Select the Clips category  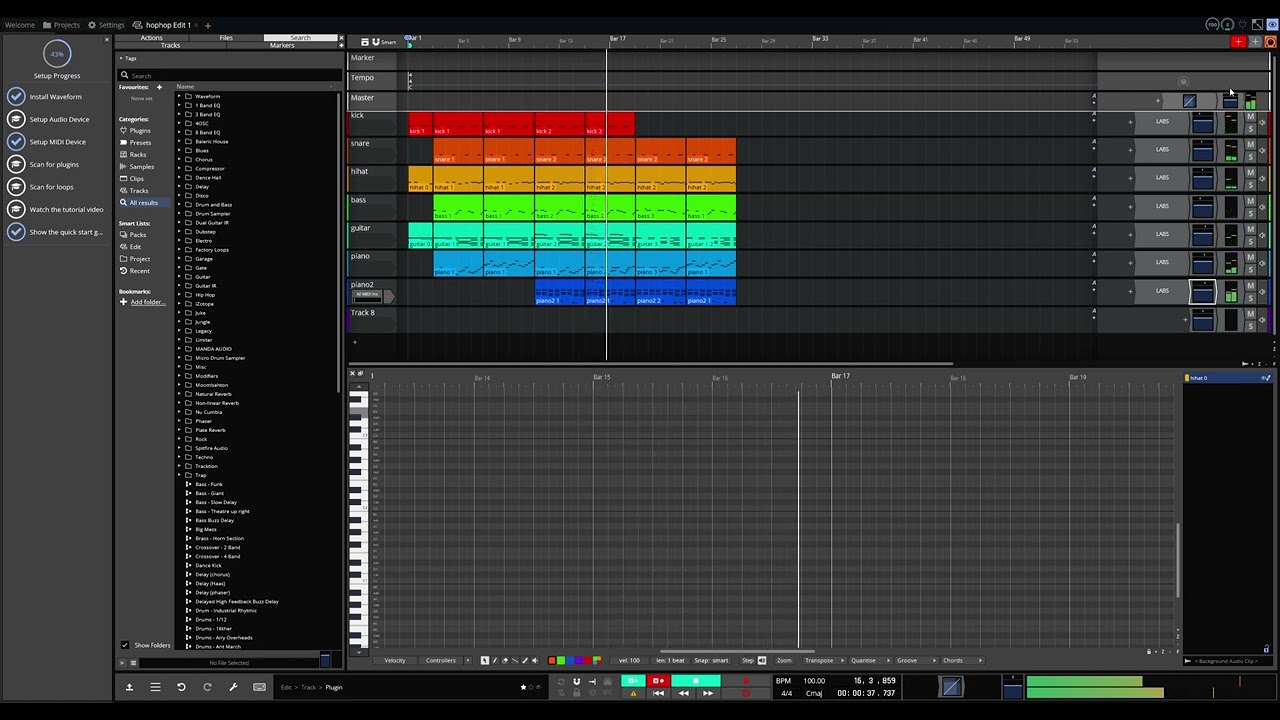pyautogui.click(x=136, y=179)
